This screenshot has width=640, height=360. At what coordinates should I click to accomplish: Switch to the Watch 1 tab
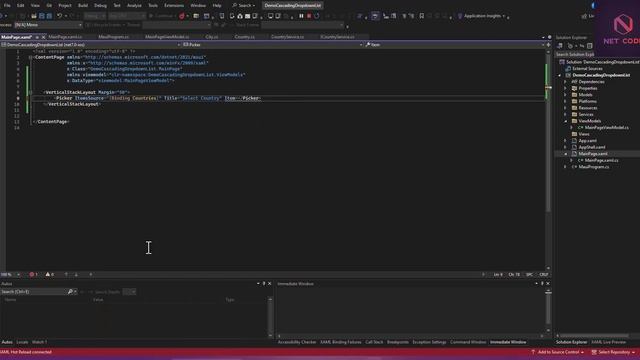point(39,342)
